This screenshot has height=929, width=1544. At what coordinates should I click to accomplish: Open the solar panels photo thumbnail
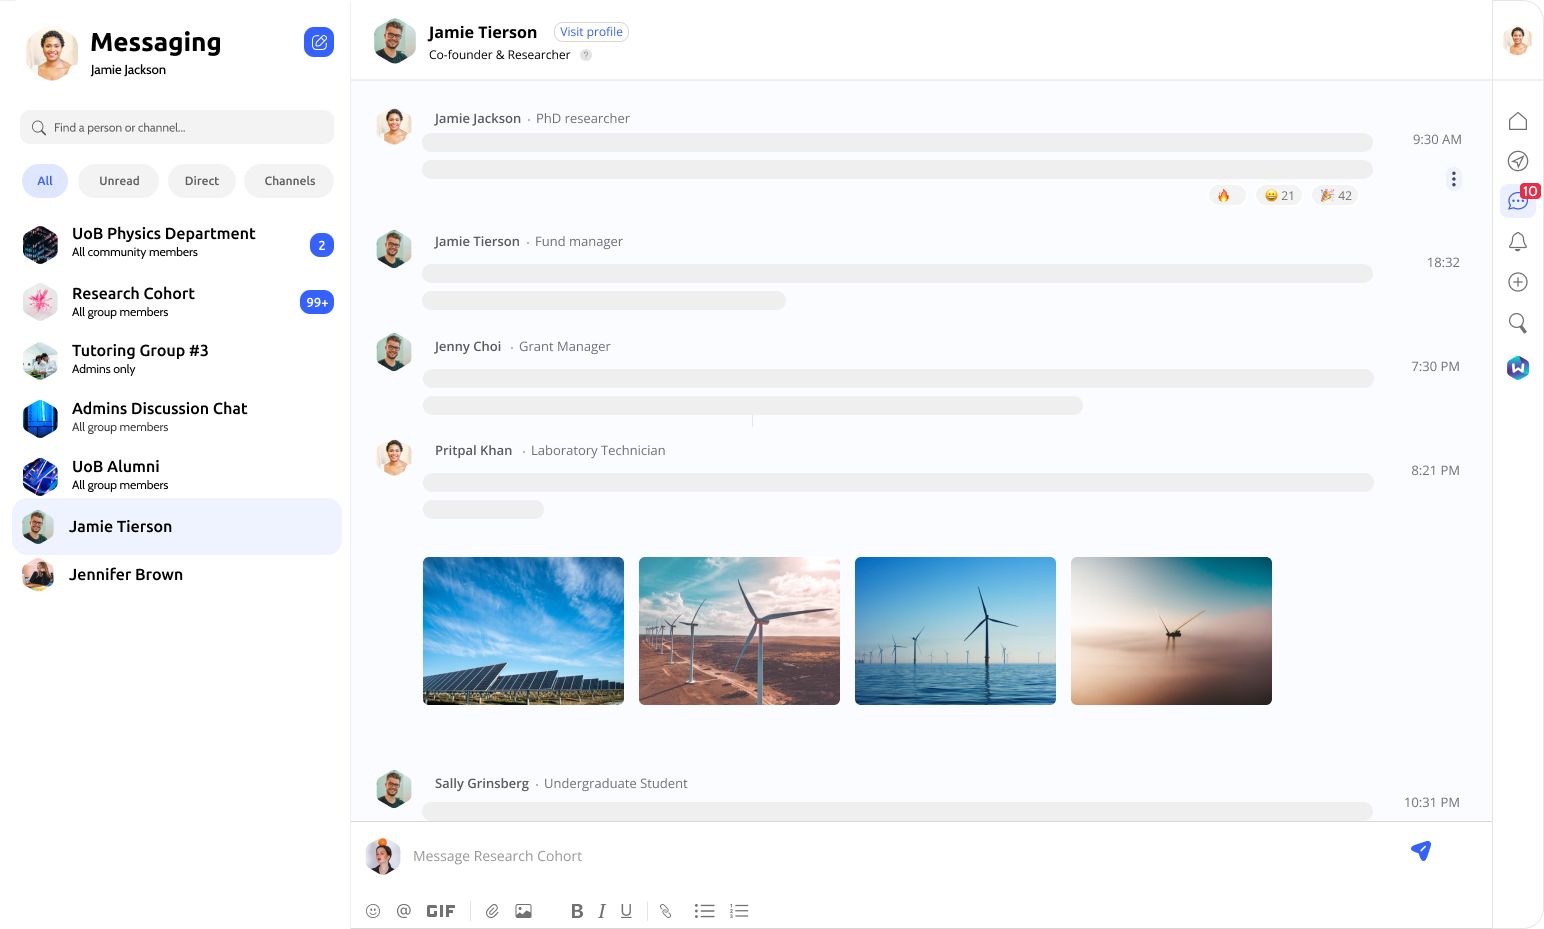point(523,631)
